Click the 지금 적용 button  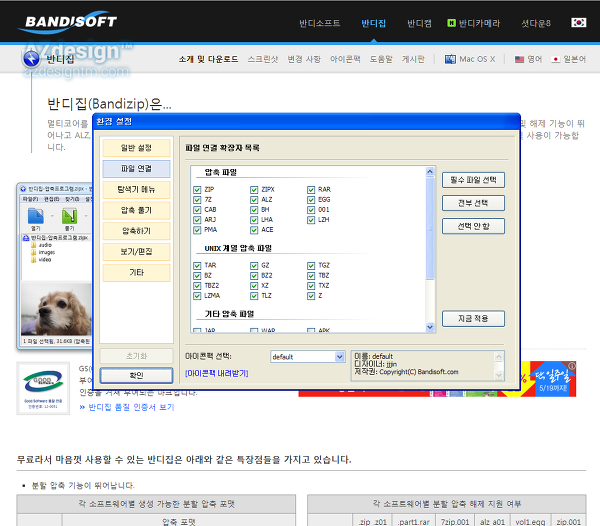473,319
